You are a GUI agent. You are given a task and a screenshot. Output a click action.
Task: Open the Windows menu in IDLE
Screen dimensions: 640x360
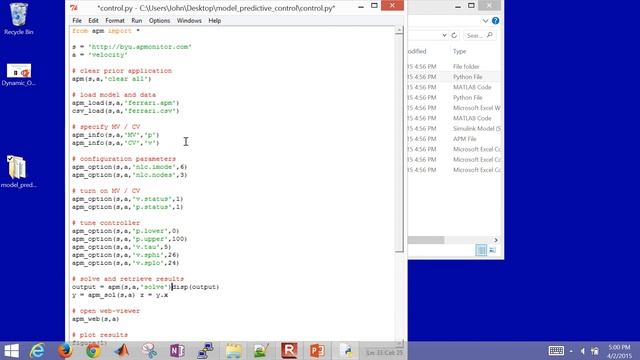pyautogui.click(x=189, y=20)
